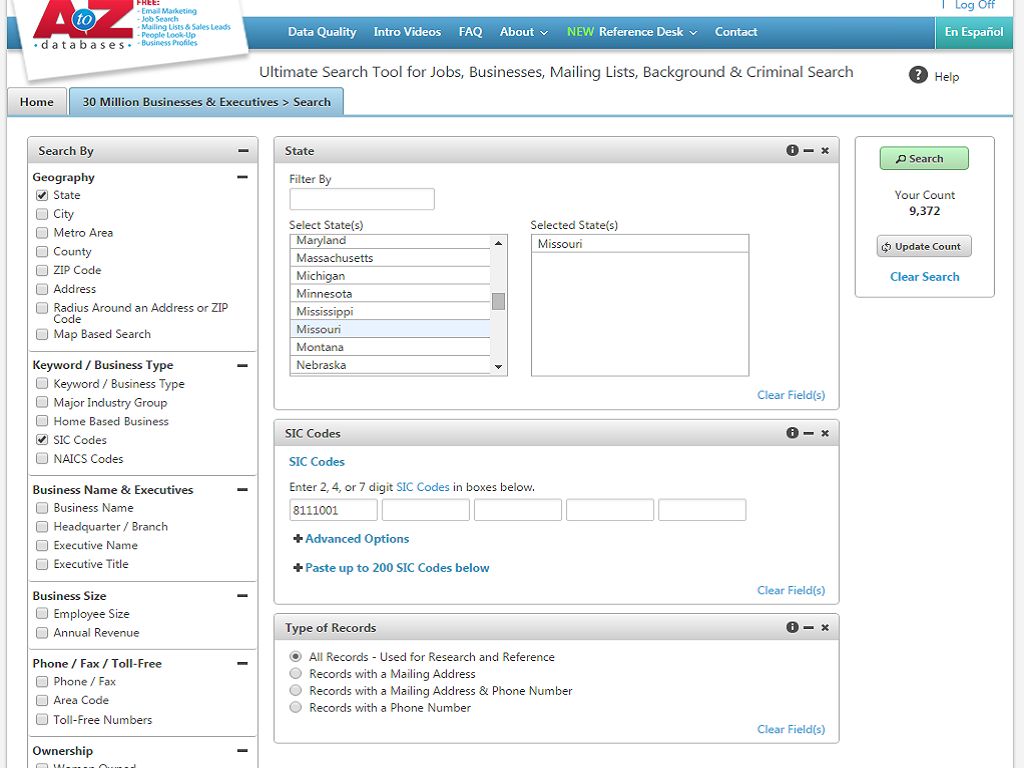
Task: Open info icon on State panel
Action: 792,150
